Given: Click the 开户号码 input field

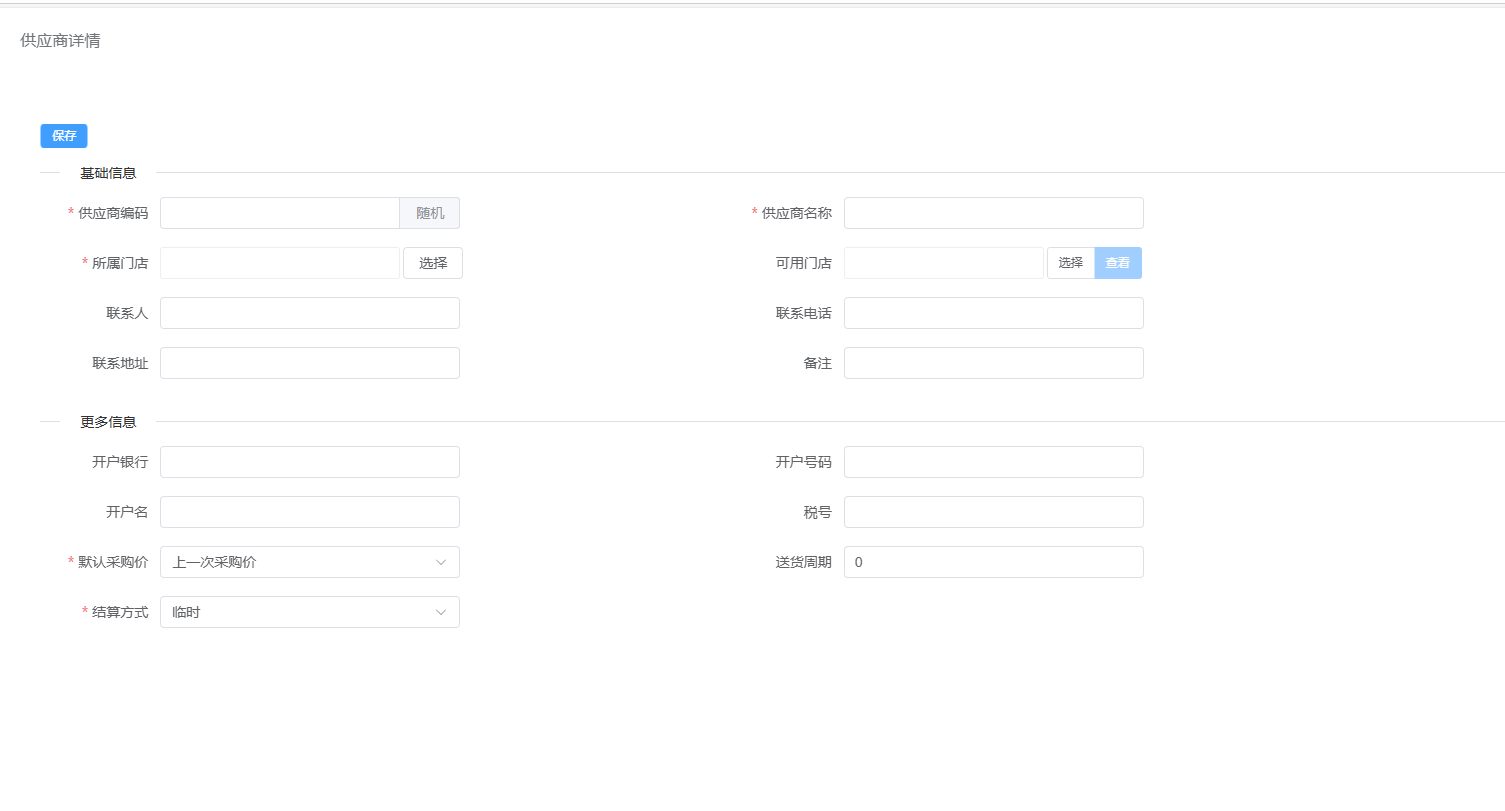Looking at the screenshot, I should (x=993, y=462).
